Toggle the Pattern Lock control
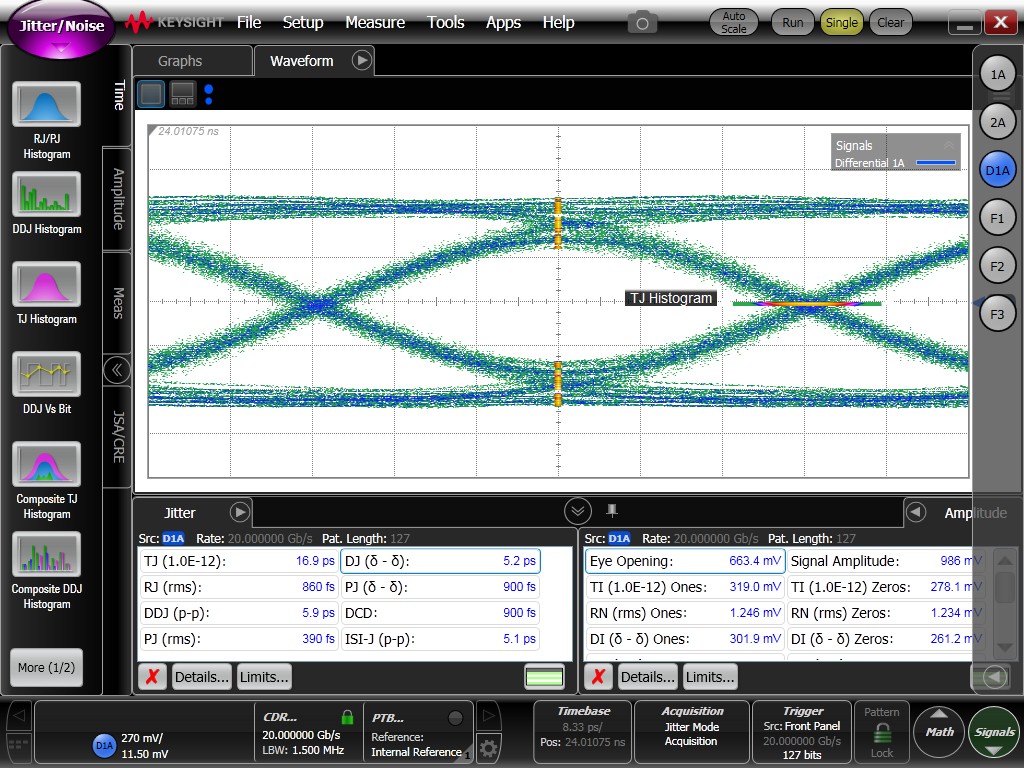Viewport: 1024px width, 768px height. click(881, 731)
